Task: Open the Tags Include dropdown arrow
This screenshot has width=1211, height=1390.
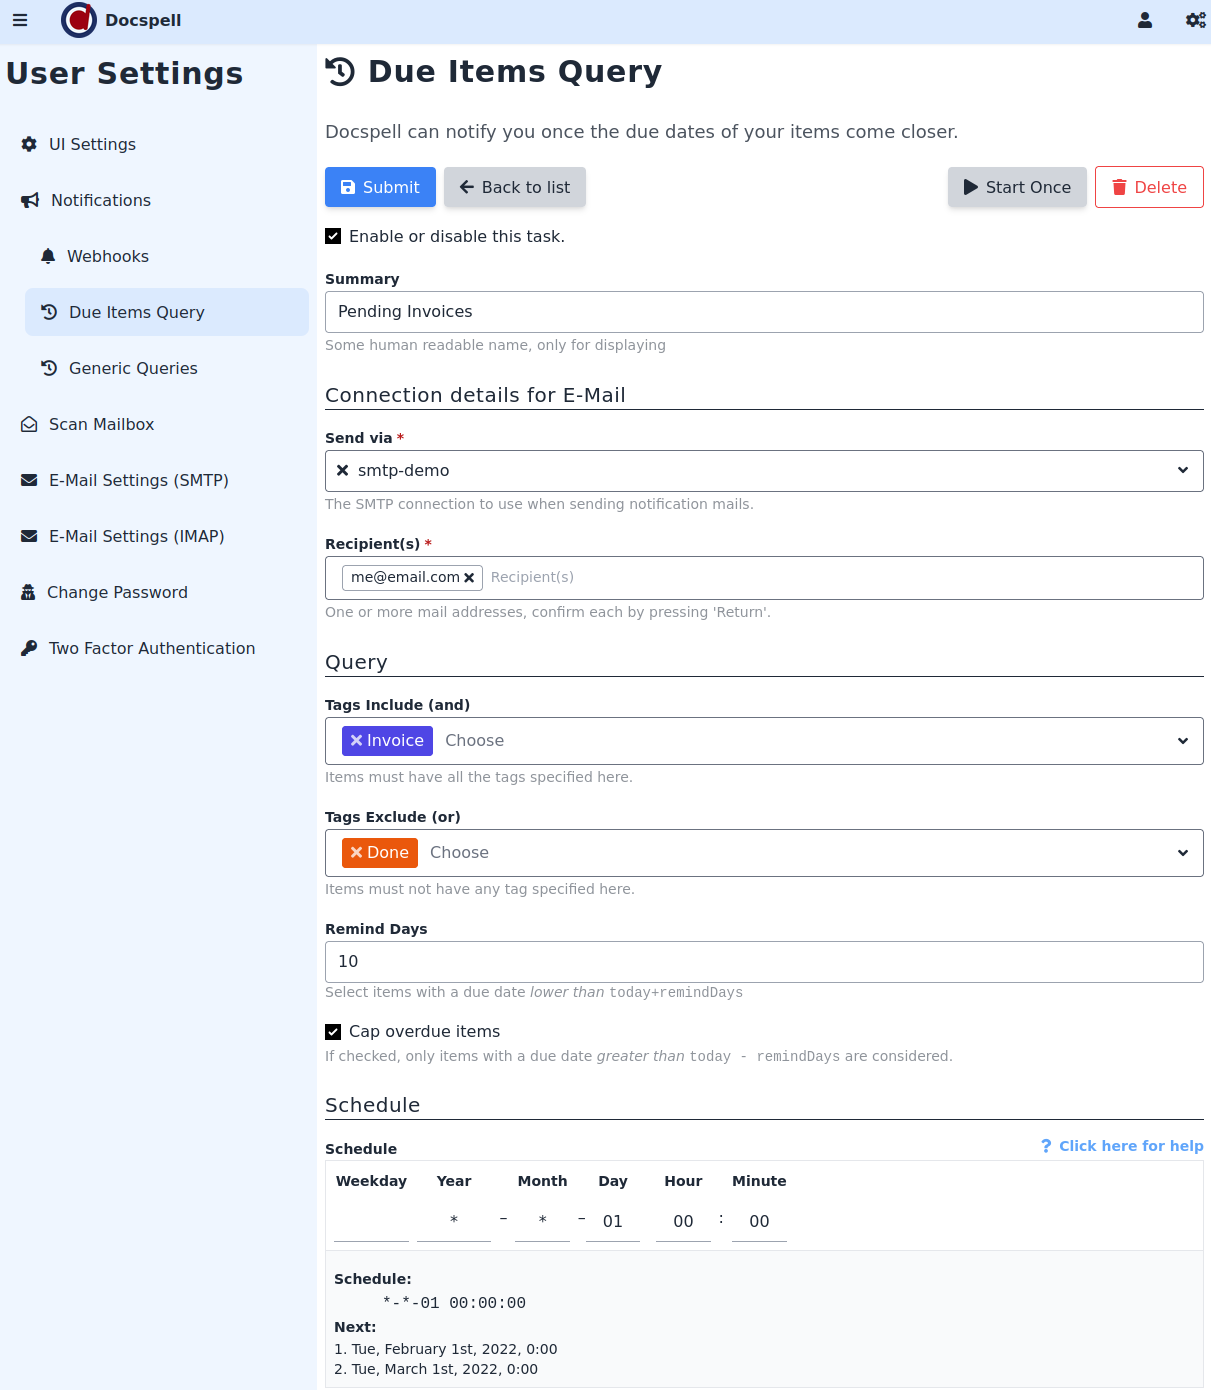Action: tap(1183, 741)
